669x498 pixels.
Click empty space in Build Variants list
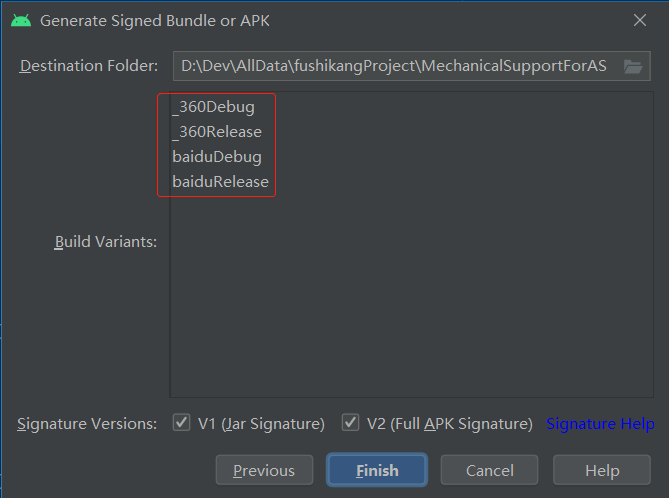(x=410, y=300)
